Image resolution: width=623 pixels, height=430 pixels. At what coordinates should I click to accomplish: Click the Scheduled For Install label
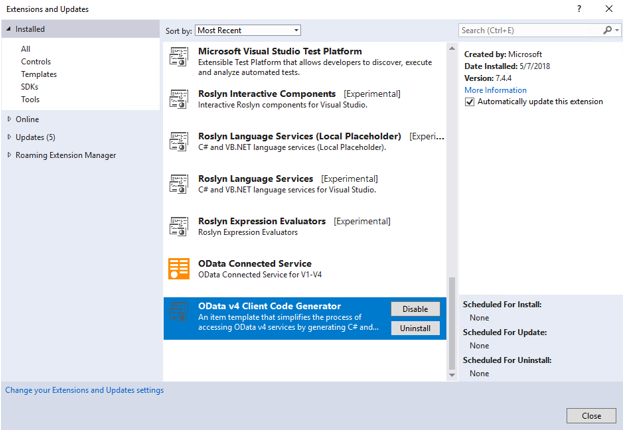502,305
